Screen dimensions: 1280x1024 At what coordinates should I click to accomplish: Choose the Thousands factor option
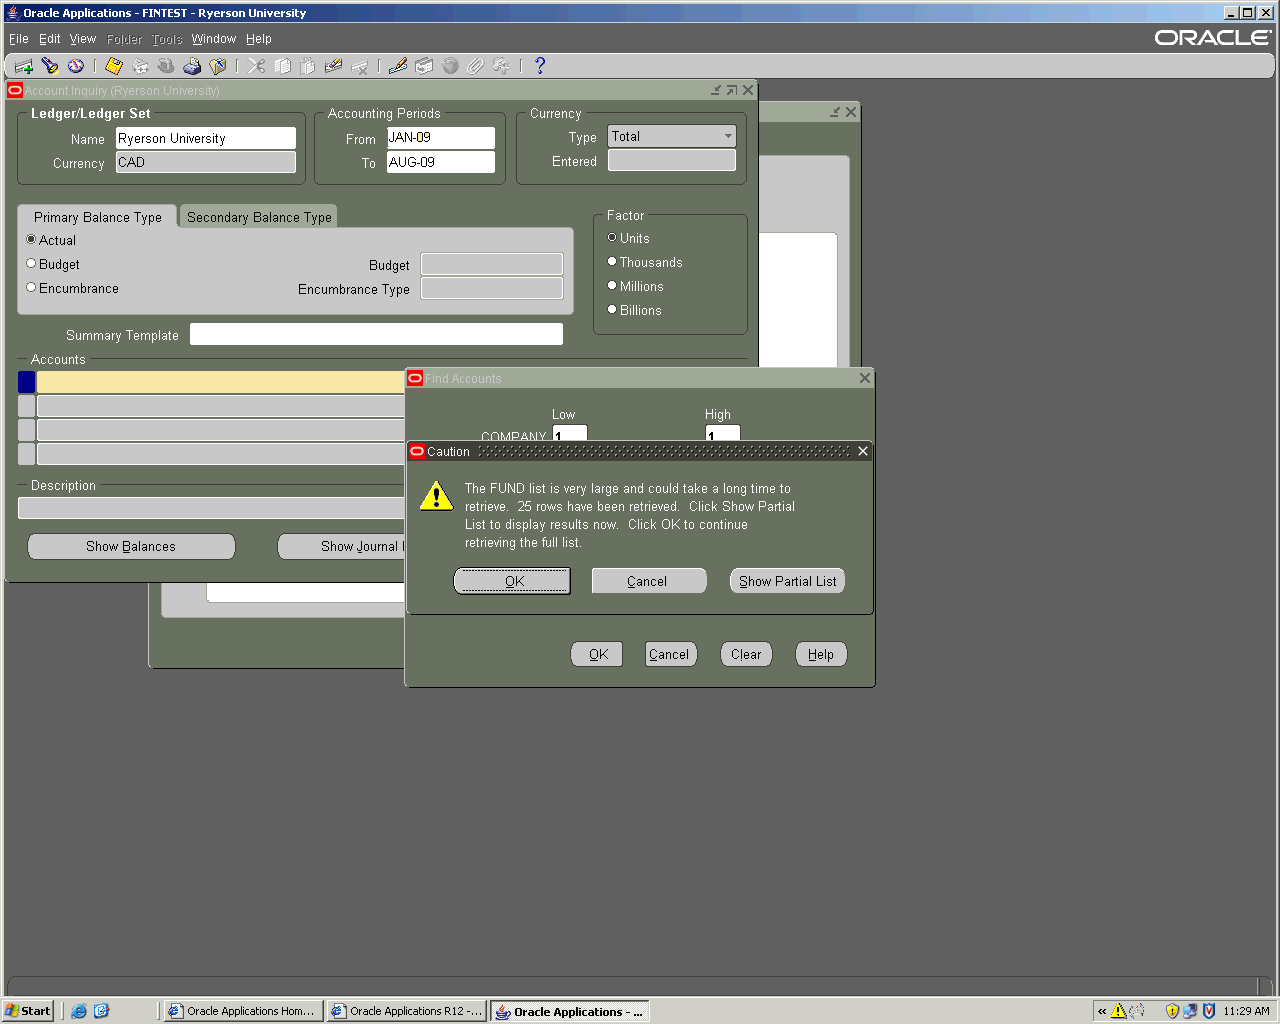click(612, 262)
